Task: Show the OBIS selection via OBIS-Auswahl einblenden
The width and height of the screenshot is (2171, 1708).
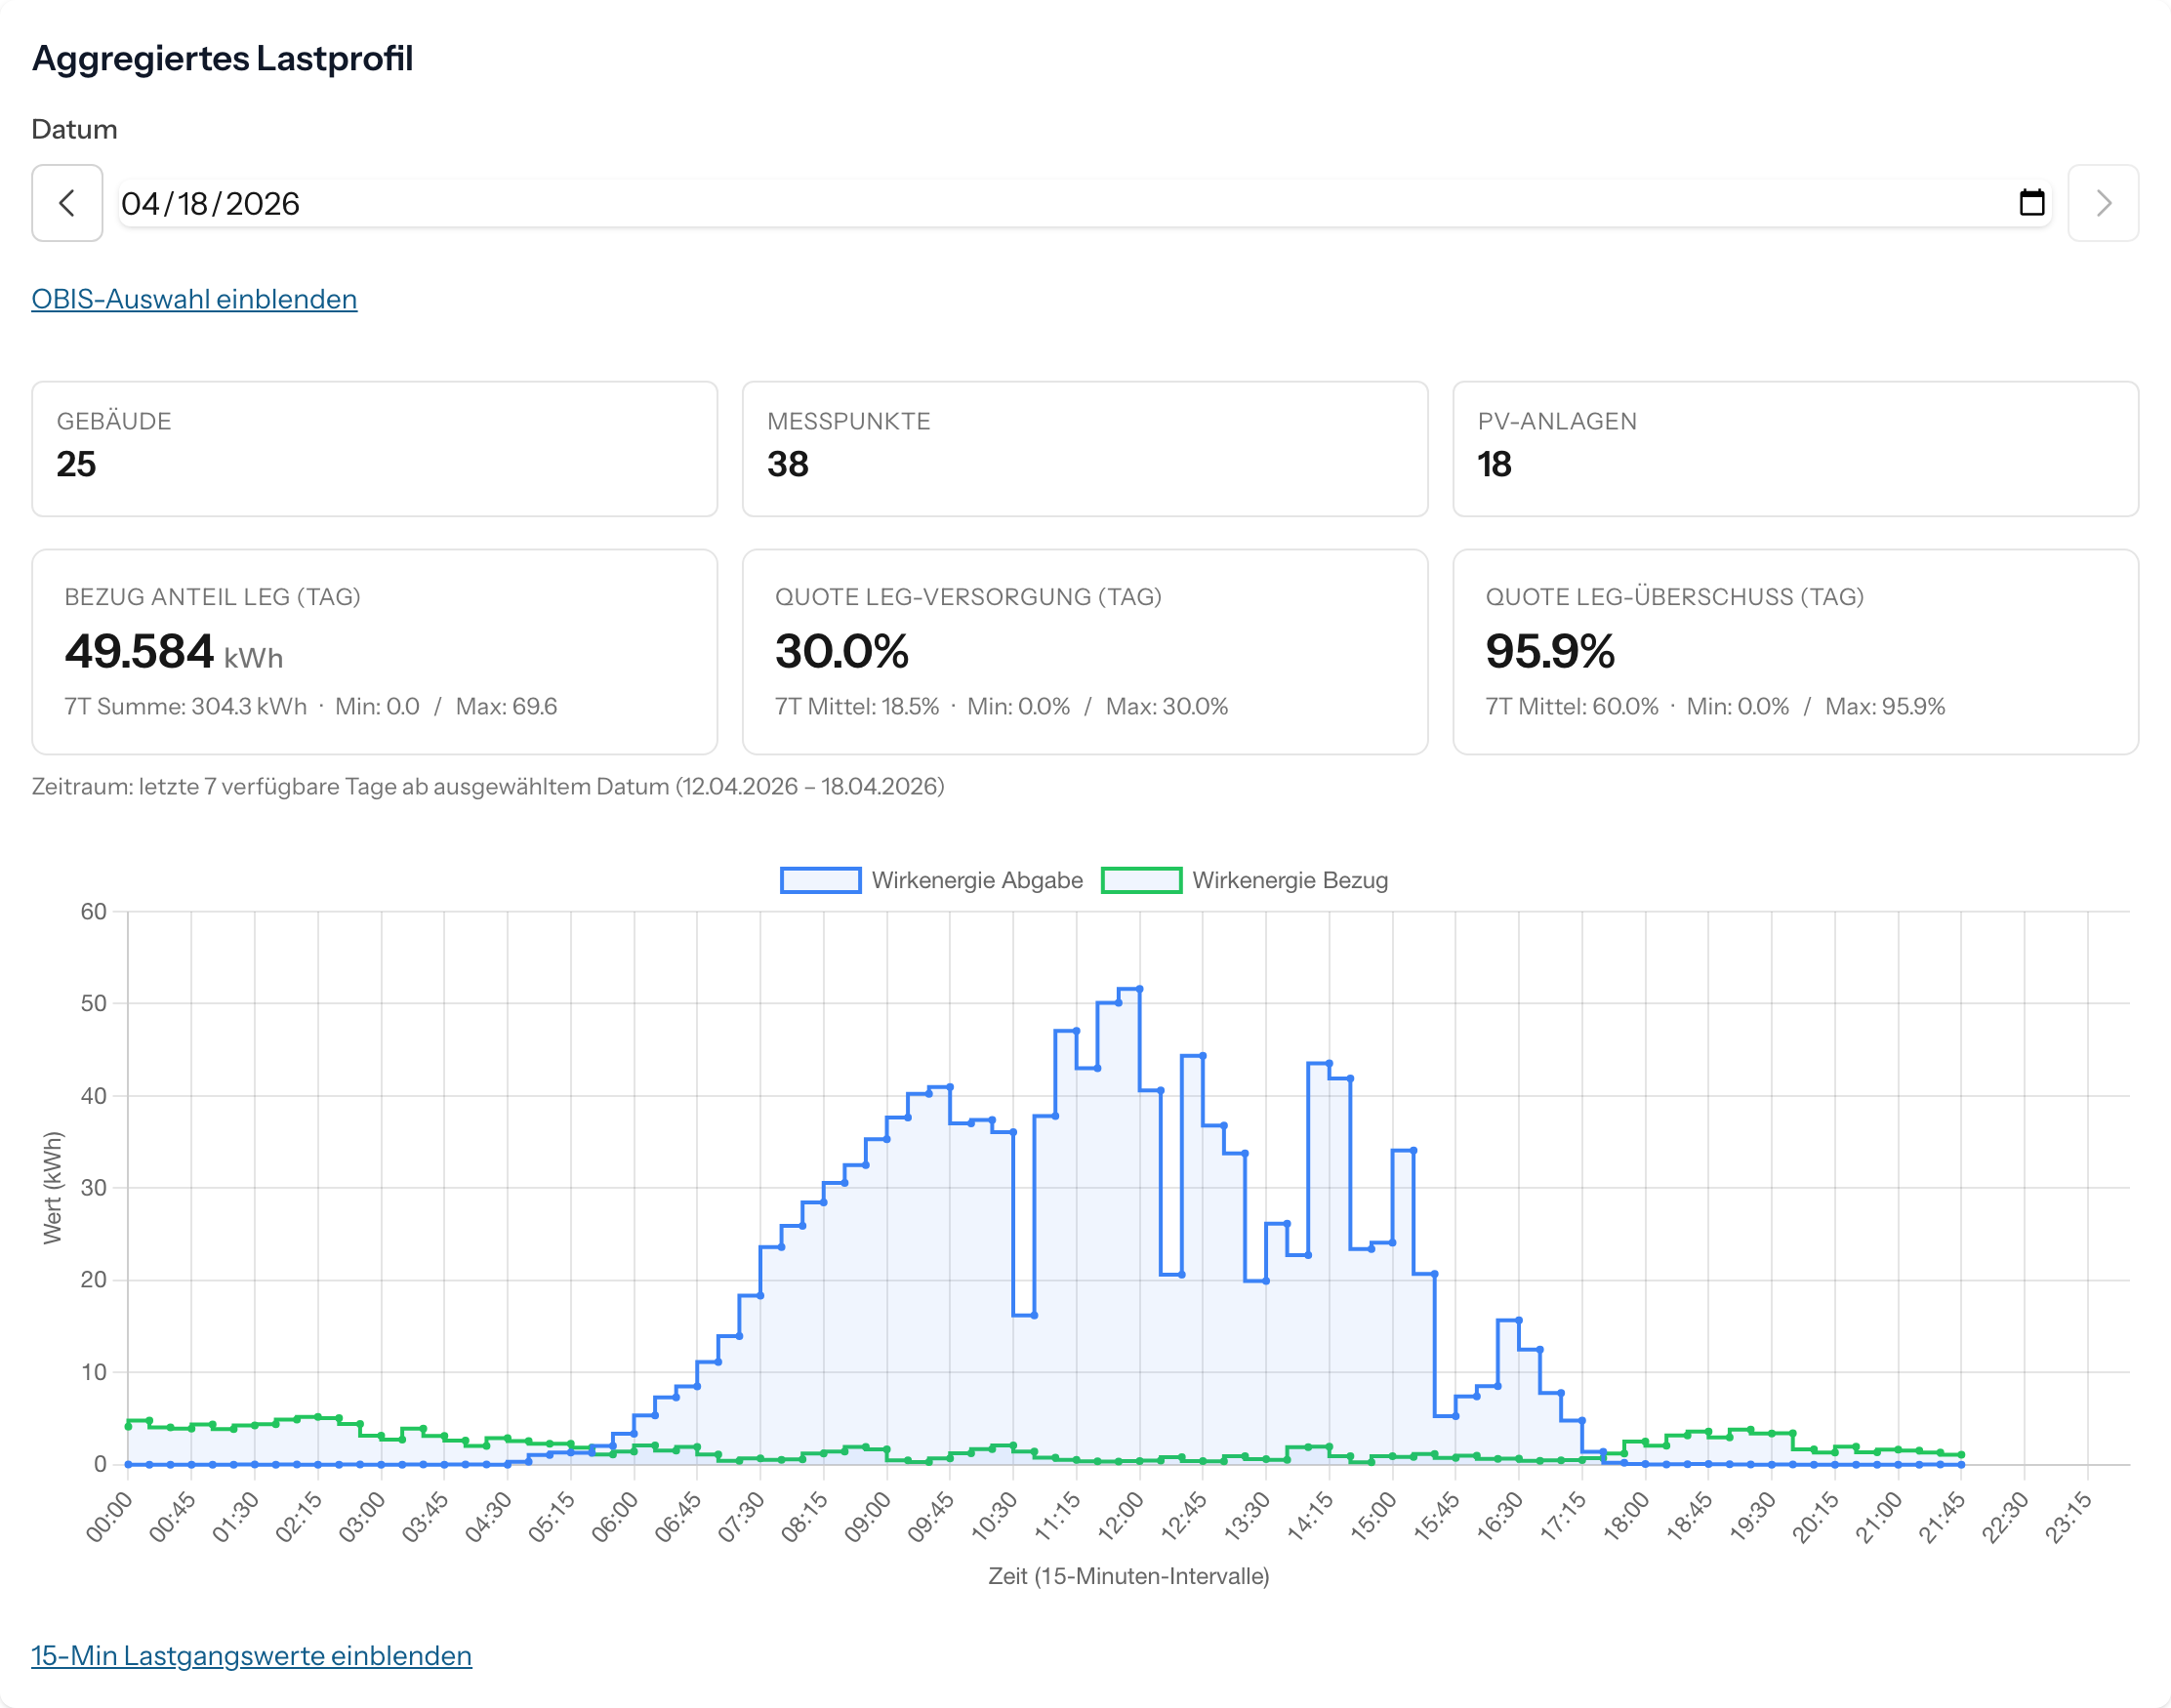Action: pyautogui.click(x=193, y=298)
